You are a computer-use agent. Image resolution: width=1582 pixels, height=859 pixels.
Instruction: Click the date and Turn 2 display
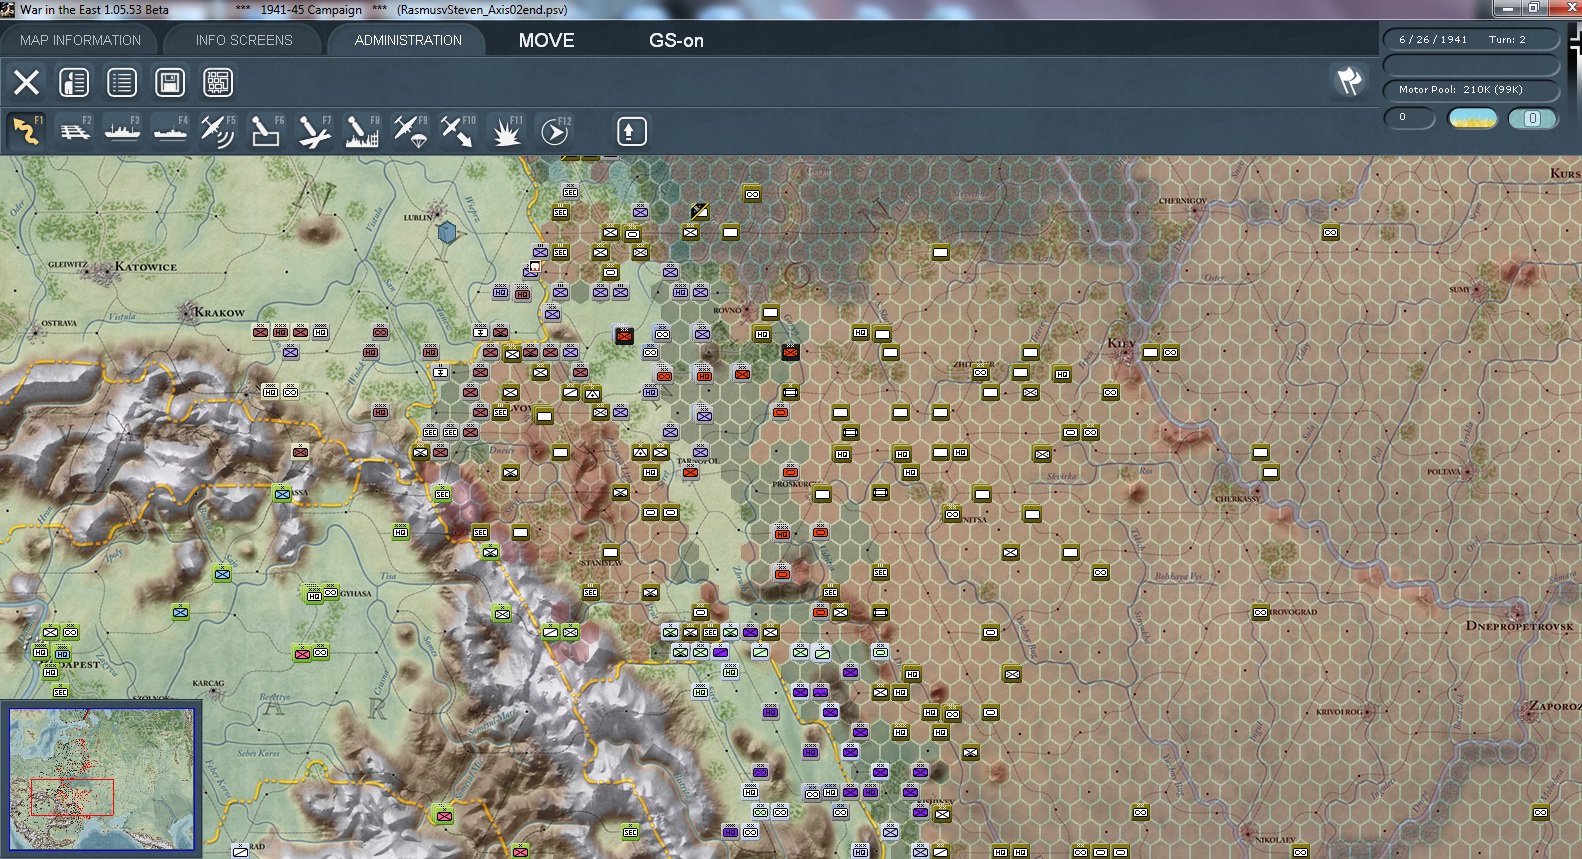click(1471, 39)
